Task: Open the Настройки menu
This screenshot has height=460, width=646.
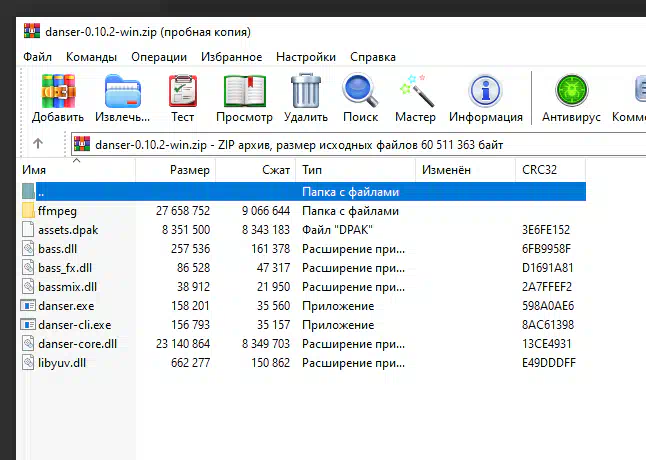Action: coord(306,57)
